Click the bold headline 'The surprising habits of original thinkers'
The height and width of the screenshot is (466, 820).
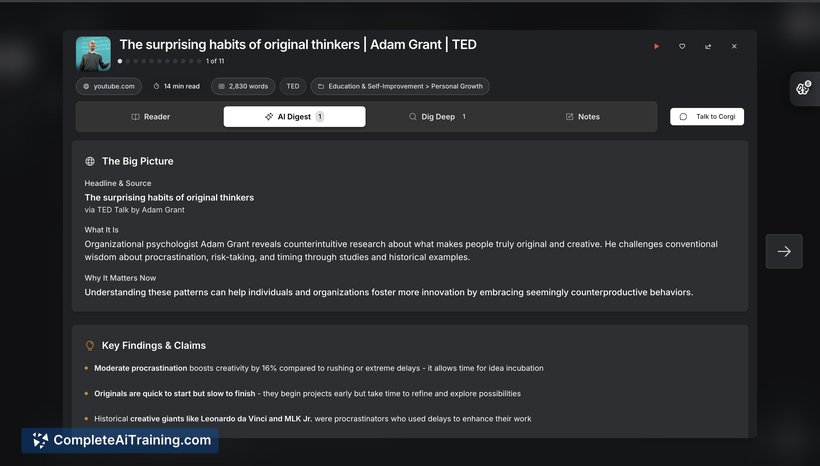click(x=169, y=197)
